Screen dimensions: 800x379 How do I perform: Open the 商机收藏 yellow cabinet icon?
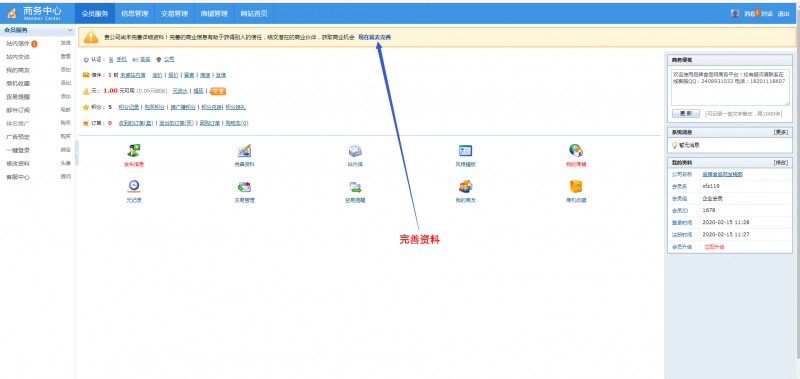pos(576,186)
